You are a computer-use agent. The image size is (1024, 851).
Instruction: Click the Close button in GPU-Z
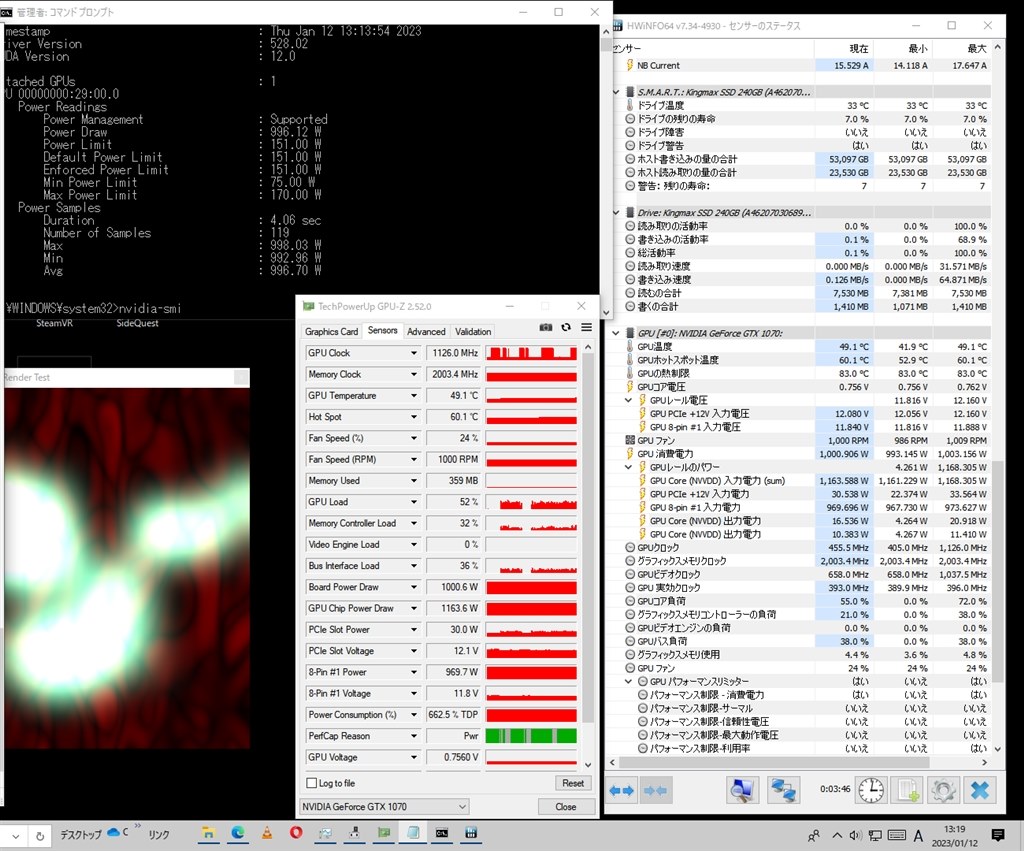pyautogui.click(x=566, y=807)
